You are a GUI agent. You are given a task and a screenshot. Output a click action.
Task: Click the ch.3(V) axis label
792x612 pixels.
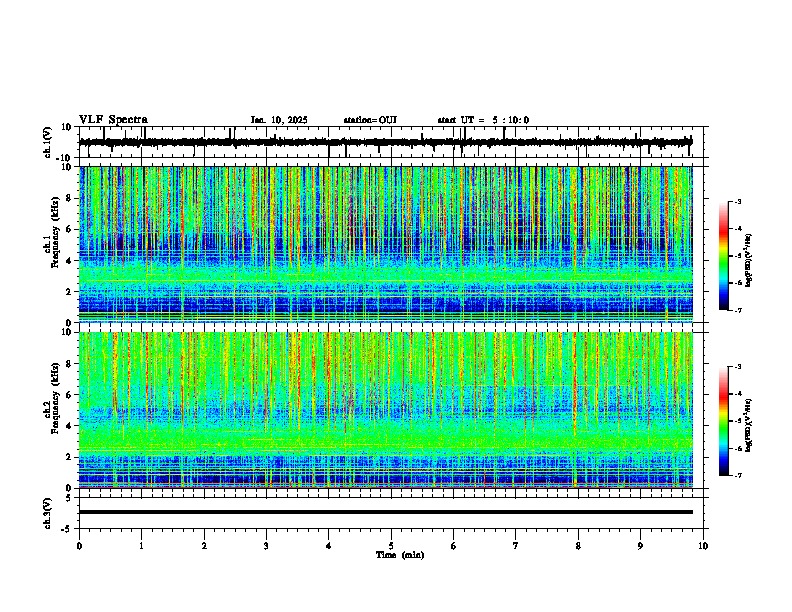tap(47, 514)
